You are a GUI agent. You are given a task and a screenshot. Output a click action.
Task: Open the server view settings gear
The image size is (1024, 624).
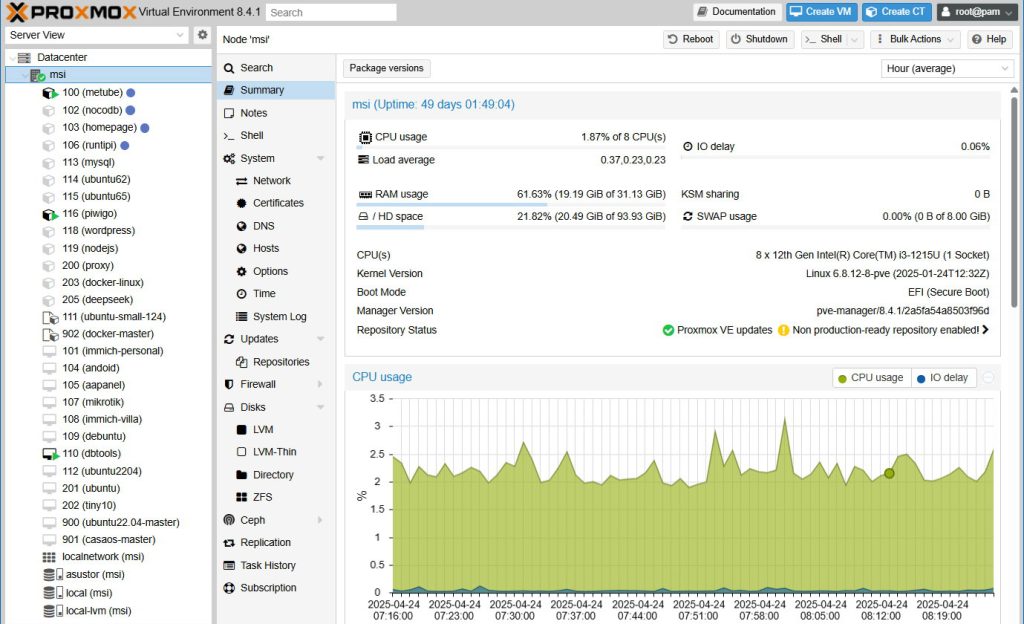tap(202, 35)
